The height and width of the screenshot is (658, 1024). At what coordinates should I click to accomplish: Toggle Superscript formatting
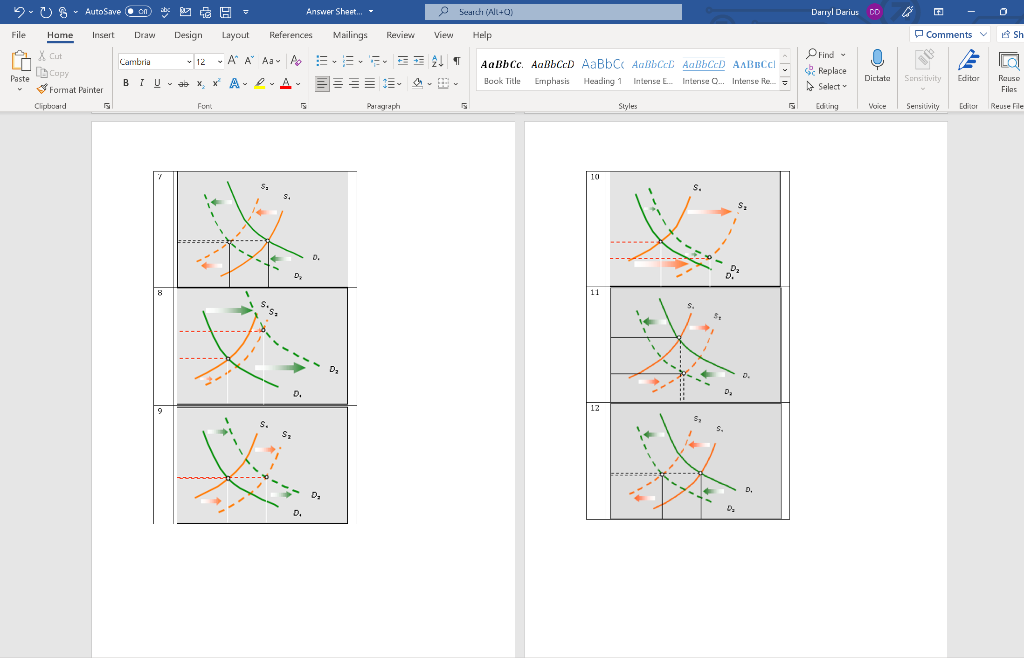[x=217, y=83]
